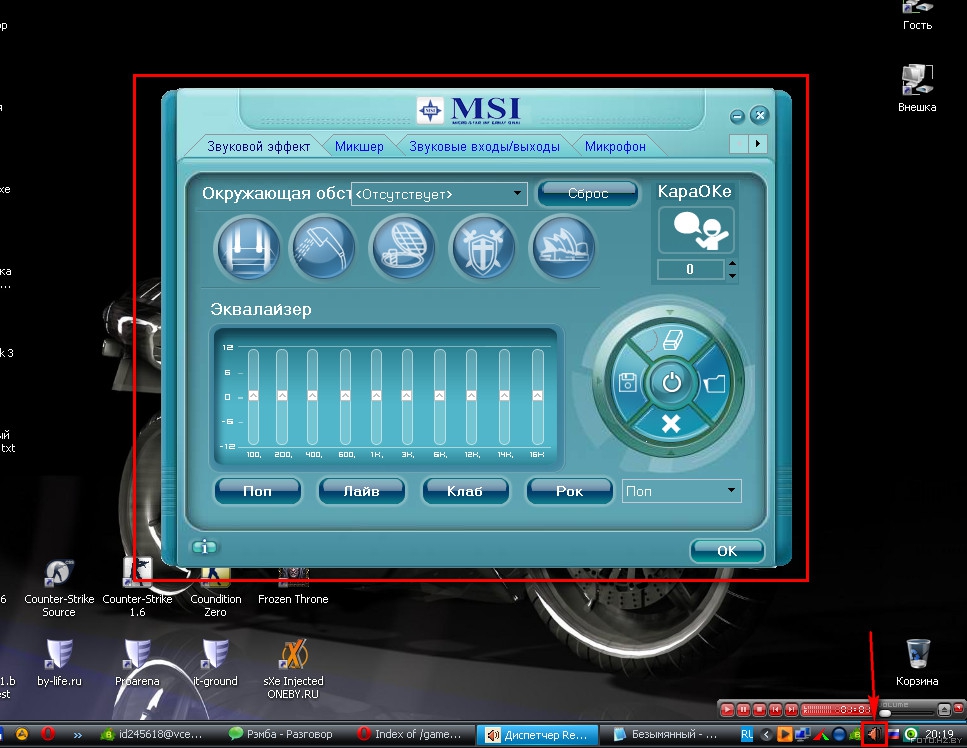Select the Proarena desktop shortcut

pyautogui.click(x=137, y=664)
